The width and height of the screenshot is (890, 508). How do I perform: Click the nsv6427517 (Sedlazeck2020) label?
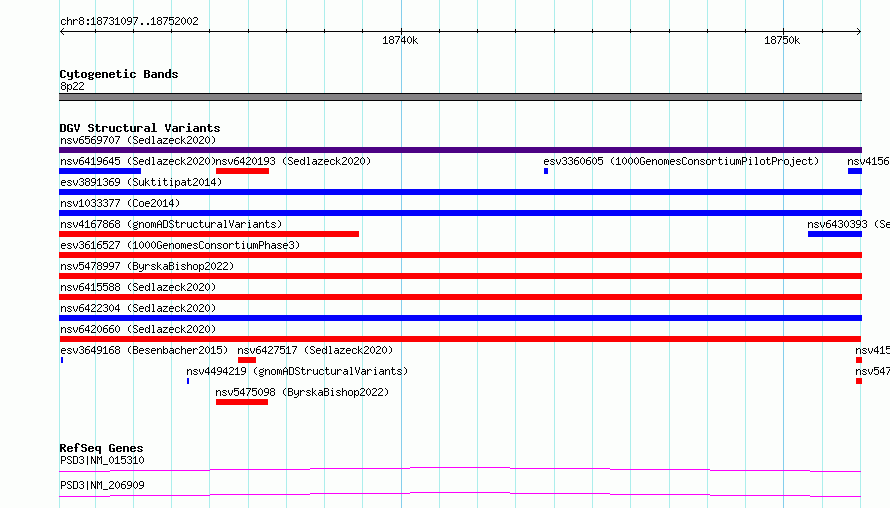click(x=315, y=350)
